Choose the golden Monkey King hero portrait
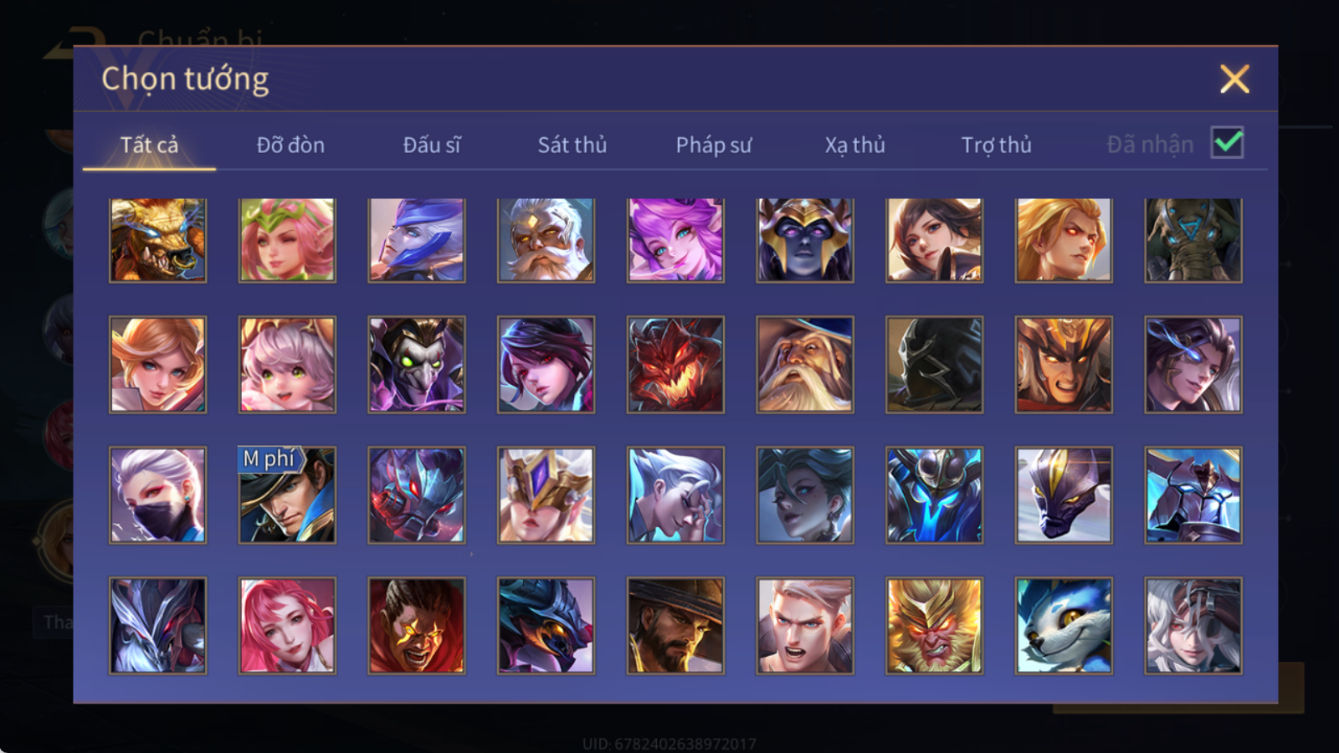The width and height of the screenshot is (1339, 753). (x=935, y=625)
